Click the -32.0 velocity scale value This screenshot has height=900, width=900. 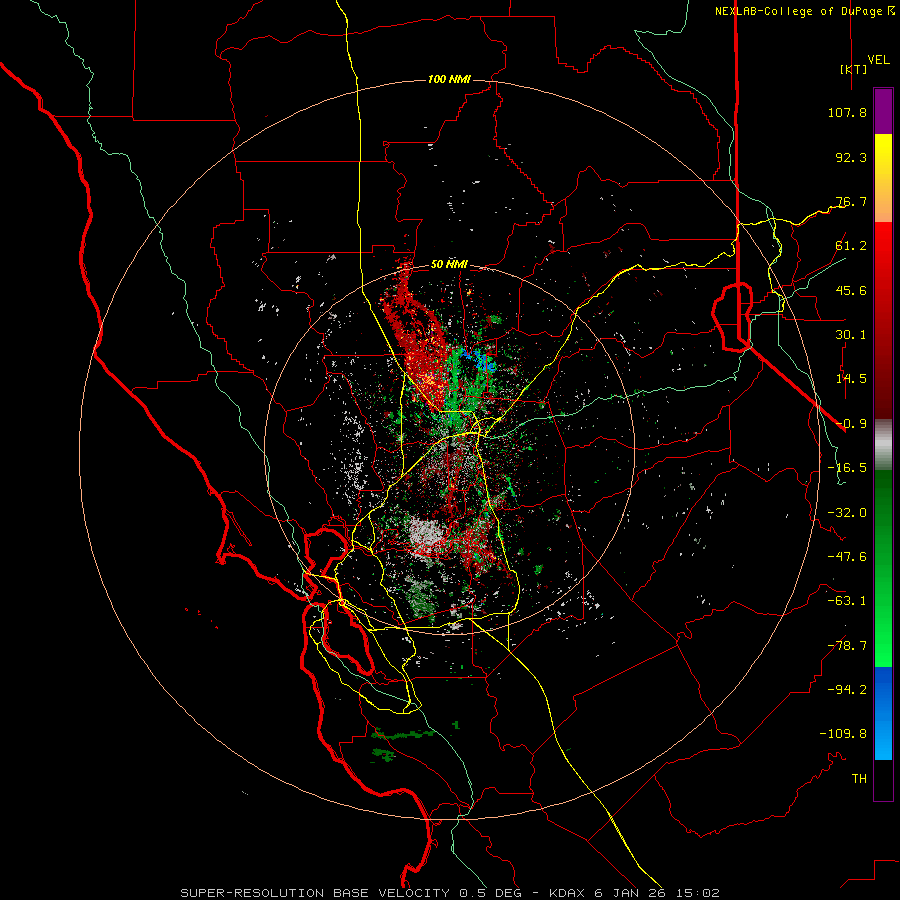847,513
